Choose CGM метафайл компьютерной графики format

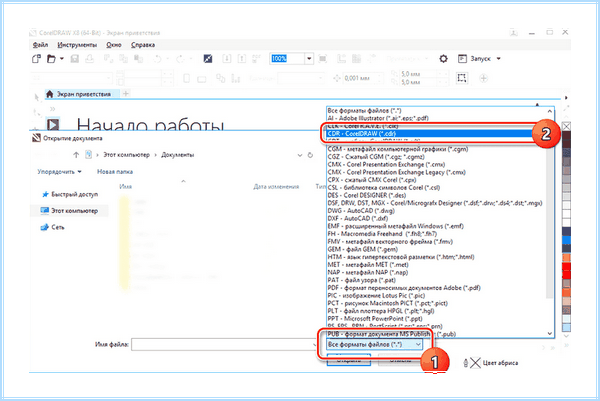coord(398,149)
